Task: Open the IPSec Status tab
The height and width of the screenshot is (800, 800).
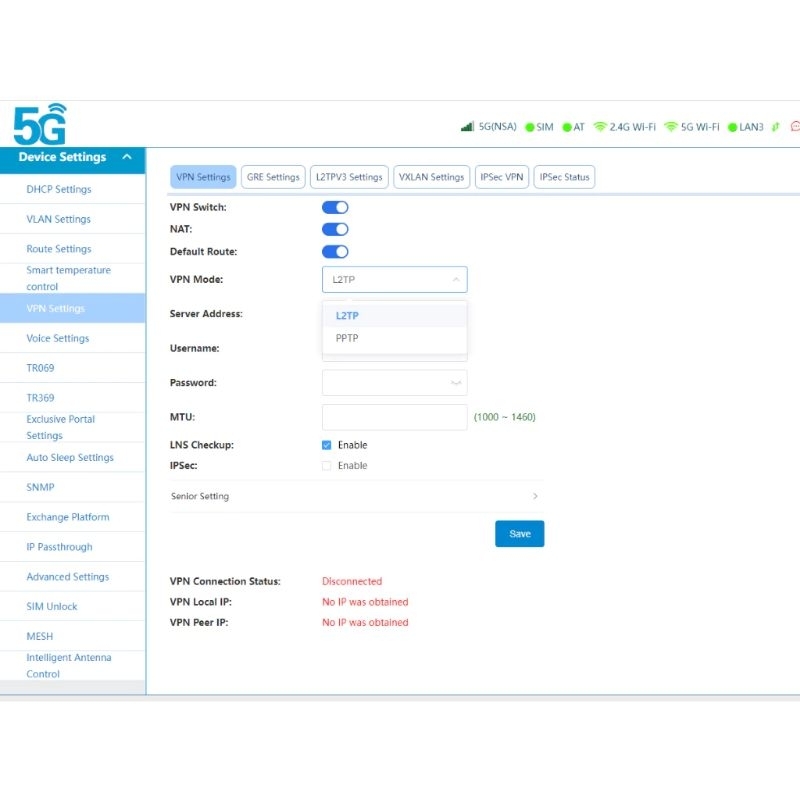Action: click(x=564, y=177)
